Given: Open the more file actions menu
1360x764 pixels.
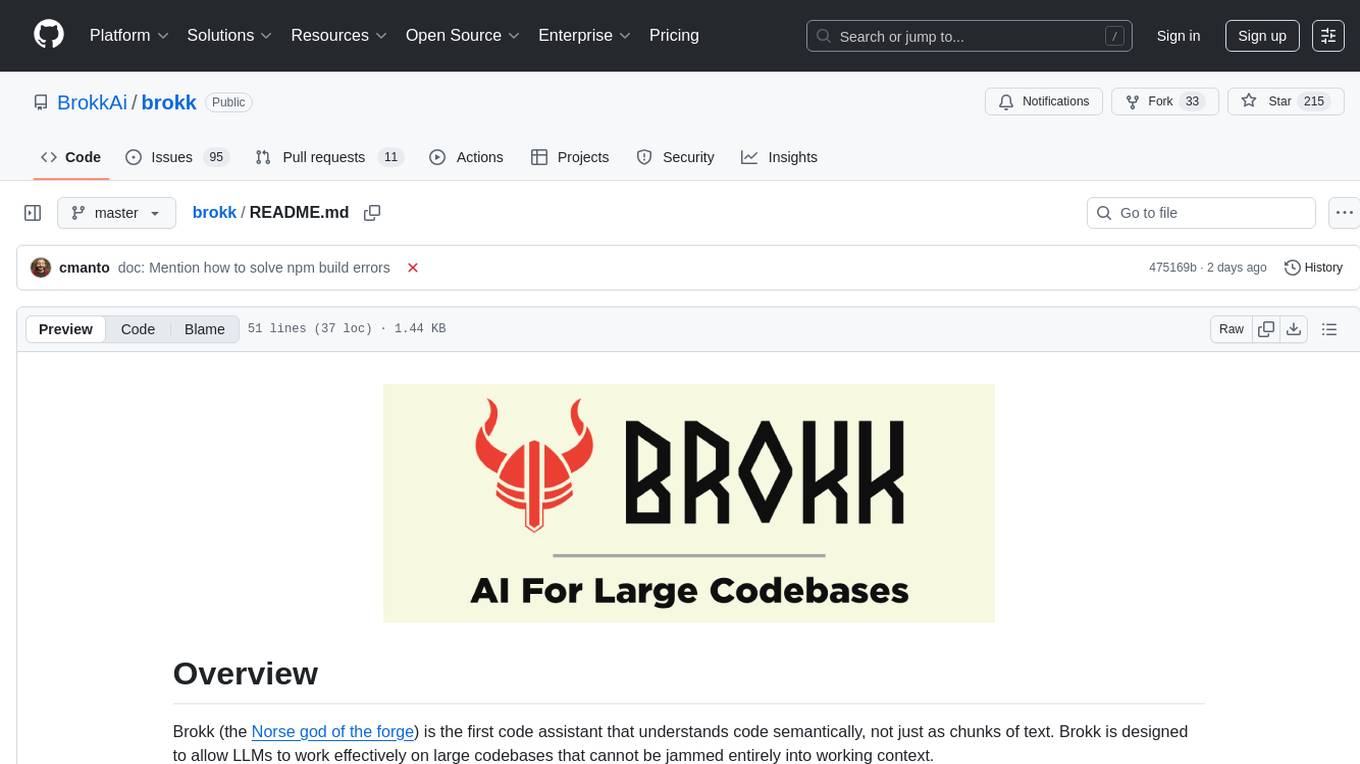Looking at the screenshot, I should 1344,213.
